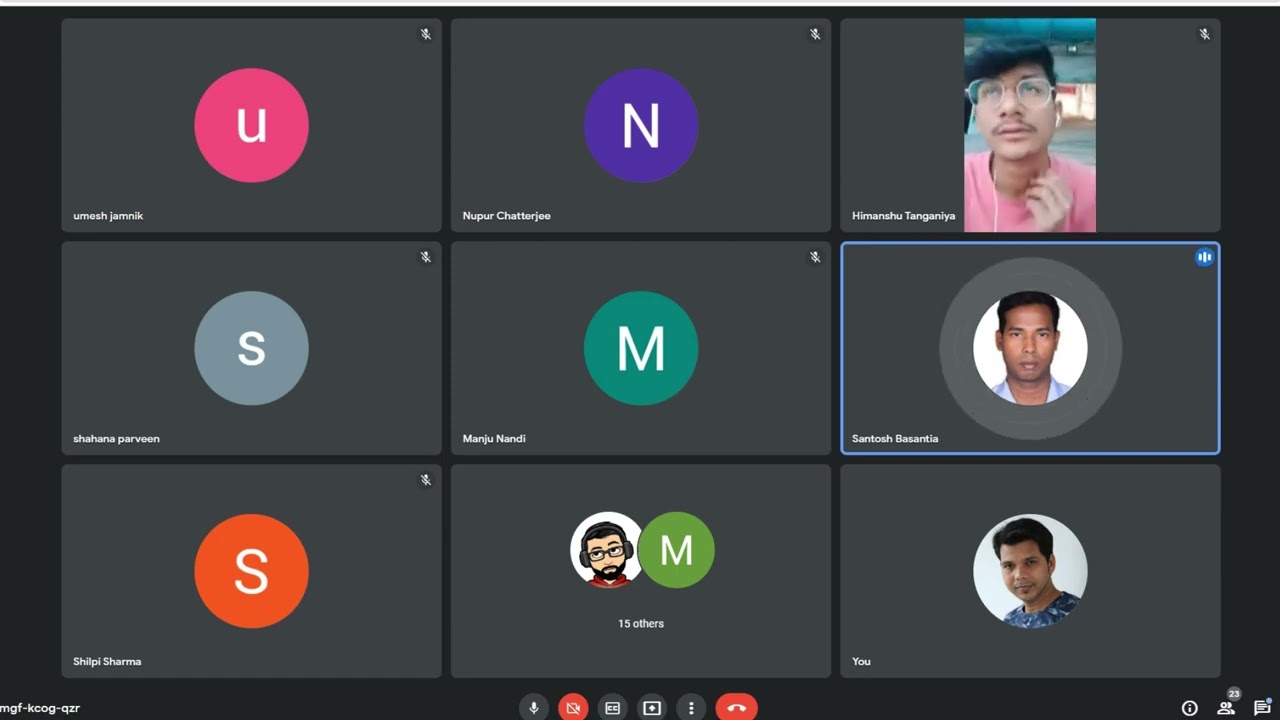Toggle the microphone button in bottom toolbar
This screenshot has height=720, width=1280.
[x=534, y=708]
